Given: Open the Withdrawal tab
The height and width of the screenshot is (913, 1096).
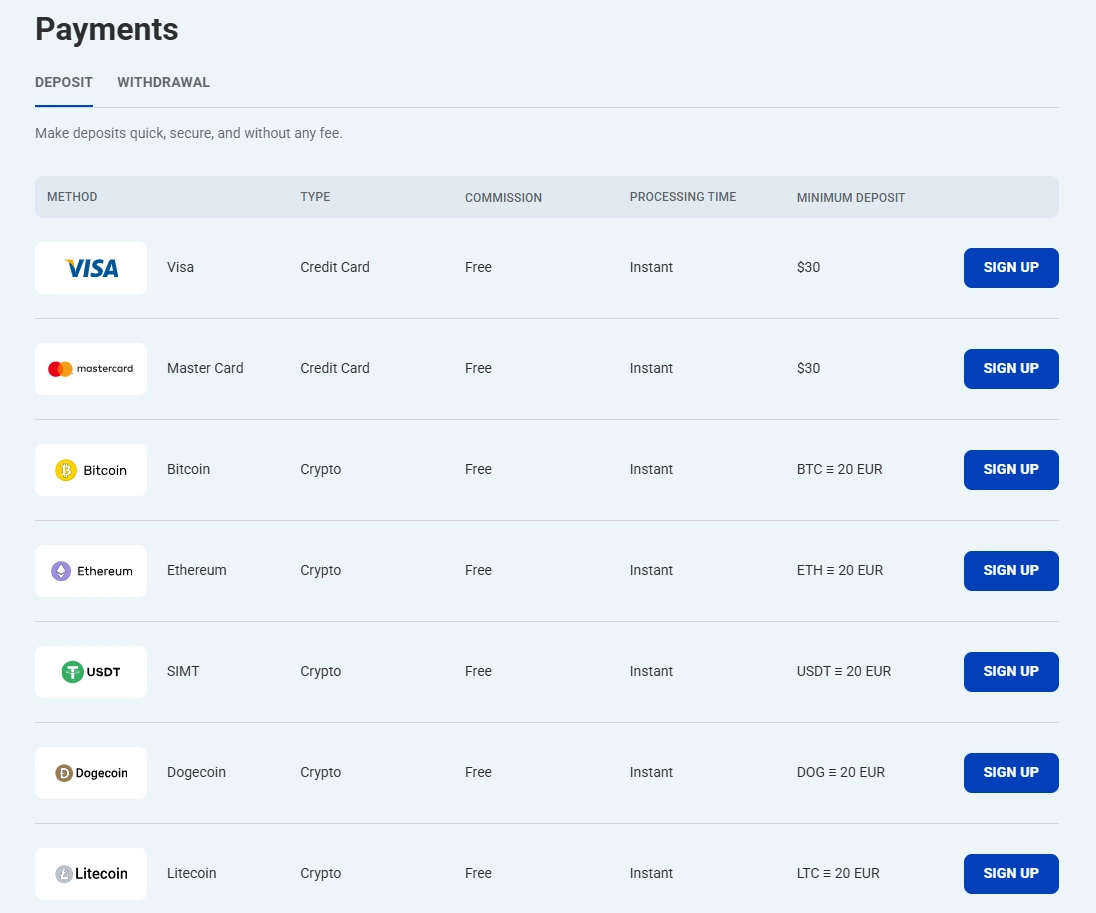Looking at the screenshot, I should (164, 82).
